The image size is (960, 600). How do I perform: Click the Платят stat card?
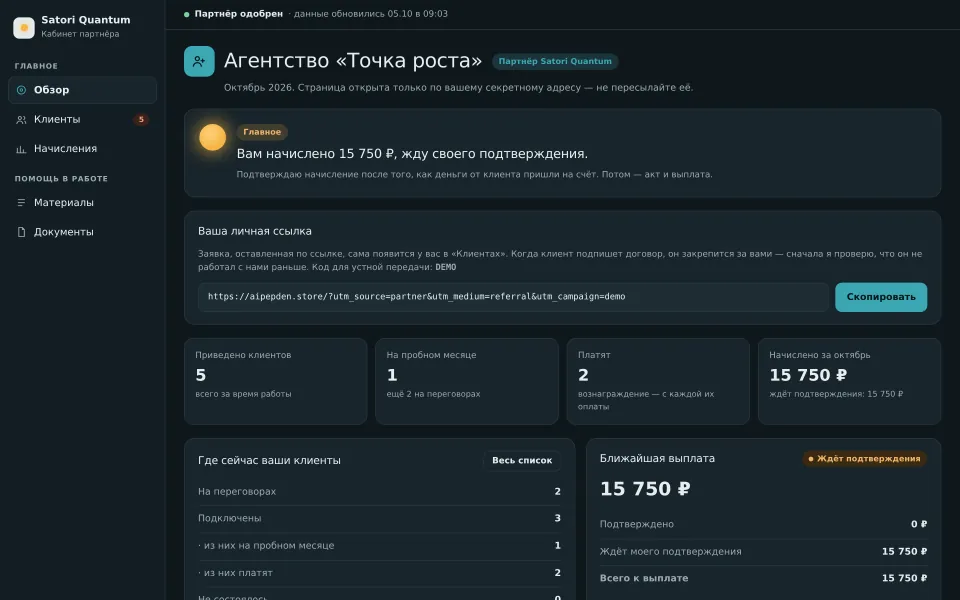(x=658, y=381)
